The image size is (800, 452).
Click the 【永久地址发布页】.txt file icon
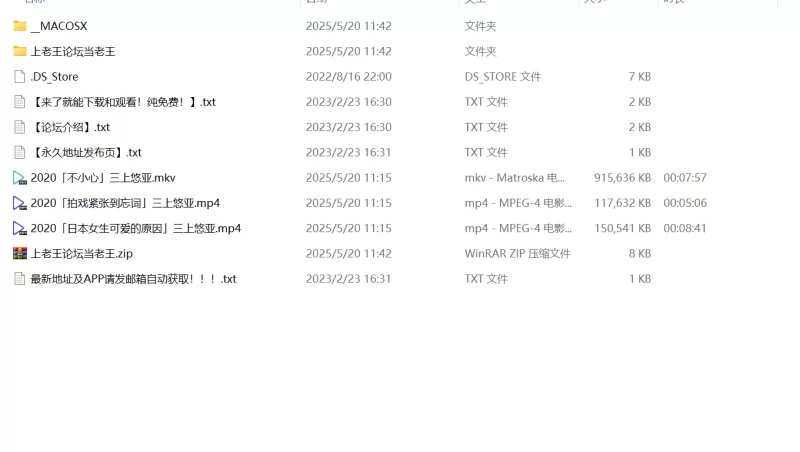tap(19, 153)
